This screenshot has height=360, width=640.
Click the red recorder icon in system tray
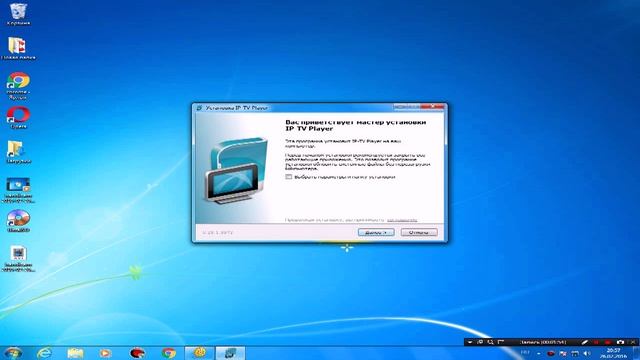[551, 353]
